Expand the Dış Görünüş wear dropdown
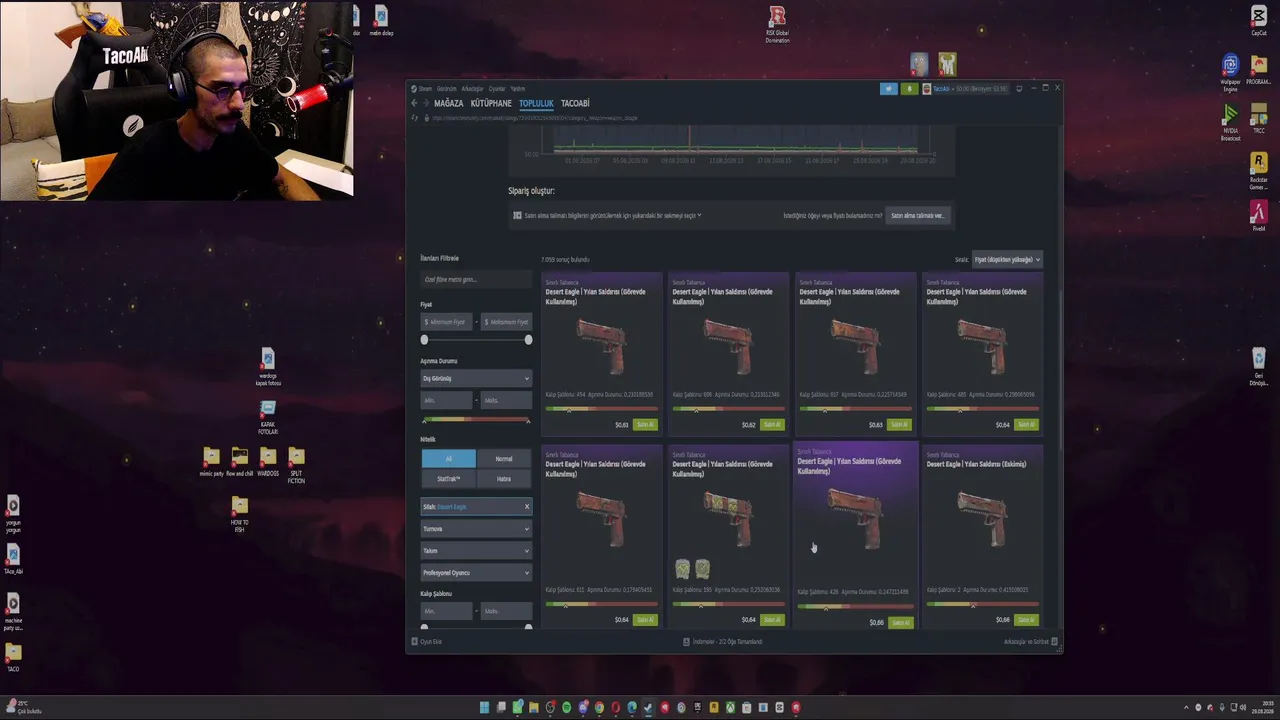This screenshot has height=720, width=1280. pos(476,378)
